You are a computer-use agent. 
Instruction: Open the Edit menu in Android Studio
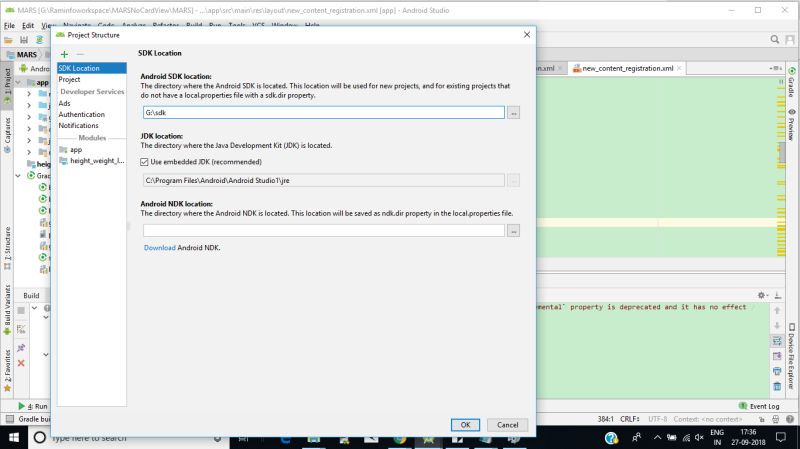(x=28, y=26)
